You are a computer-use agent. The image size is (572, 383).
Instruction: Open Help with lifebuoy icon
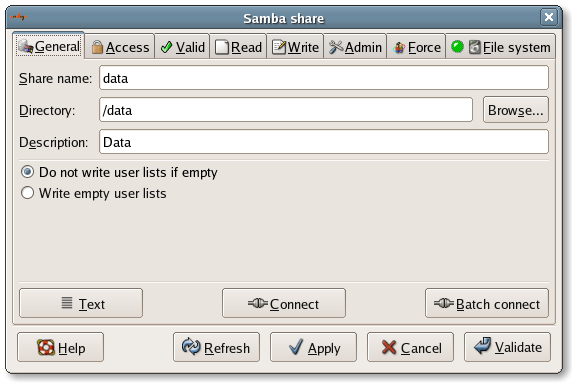coord(61,347)
